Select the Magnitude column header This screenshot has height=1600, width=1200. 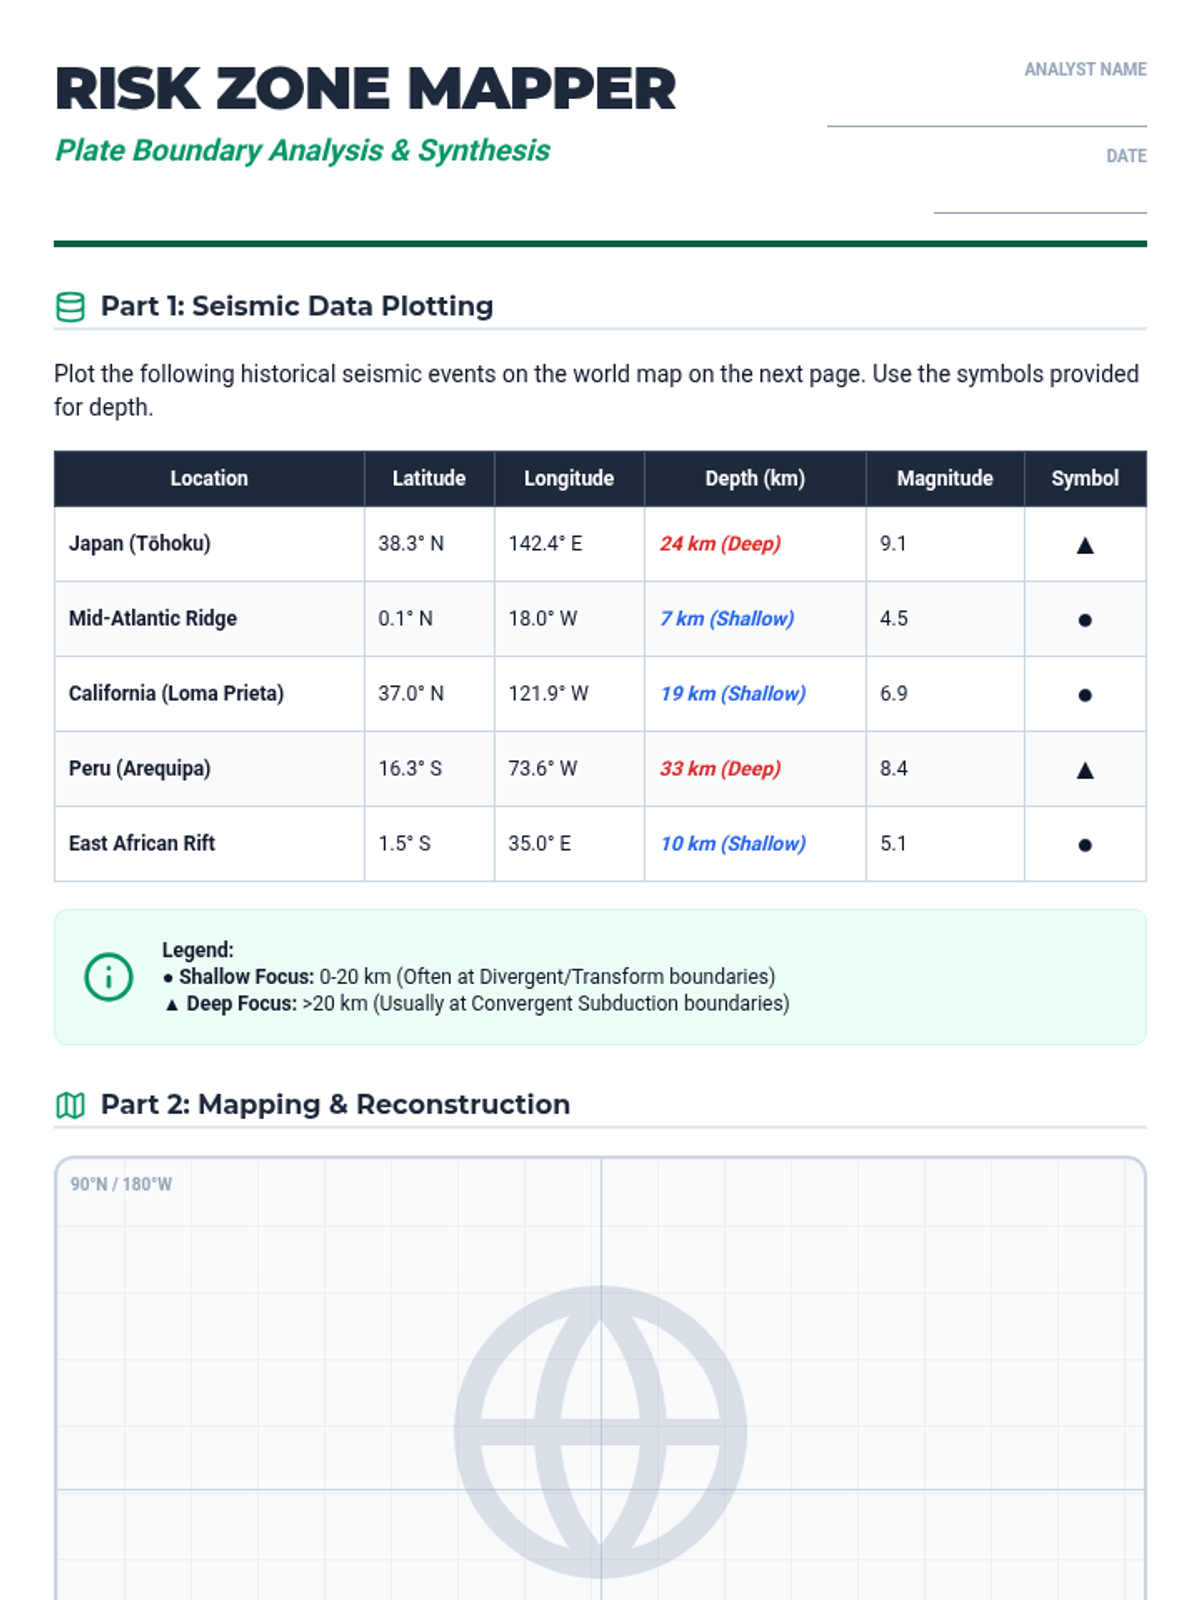click(x=945, y=478)
